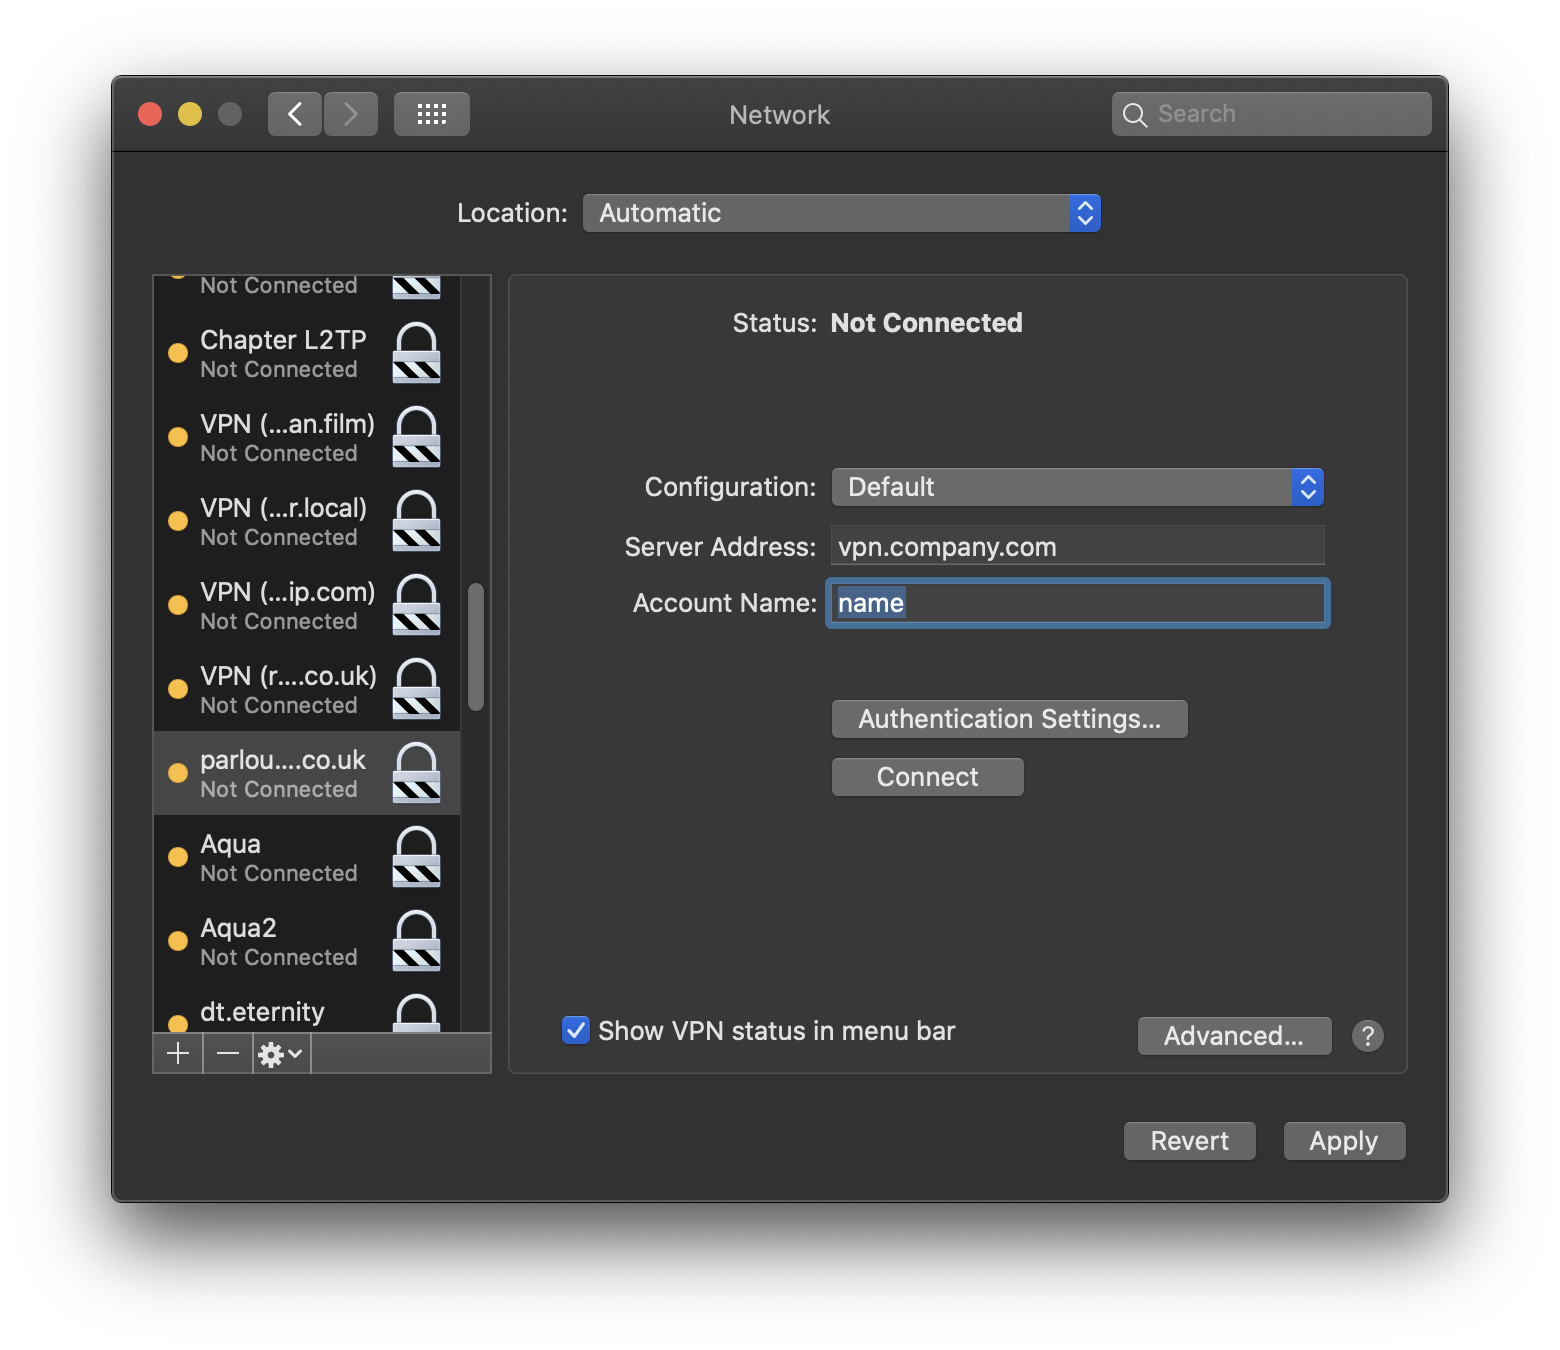Go back with the left chevron button
This screenshot has height=1350, width=1560.
click(x=295, y=114)
